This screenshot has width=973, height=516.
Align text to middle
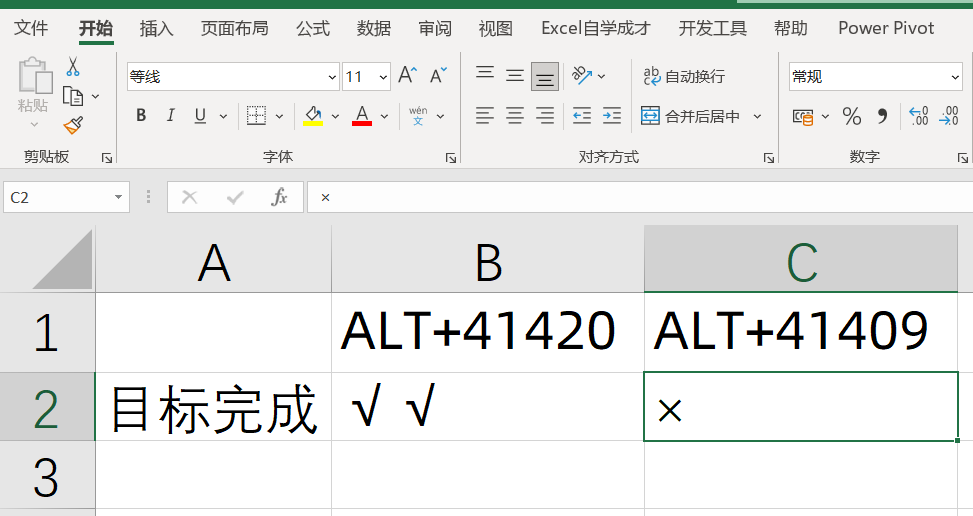tap(515, 76)
